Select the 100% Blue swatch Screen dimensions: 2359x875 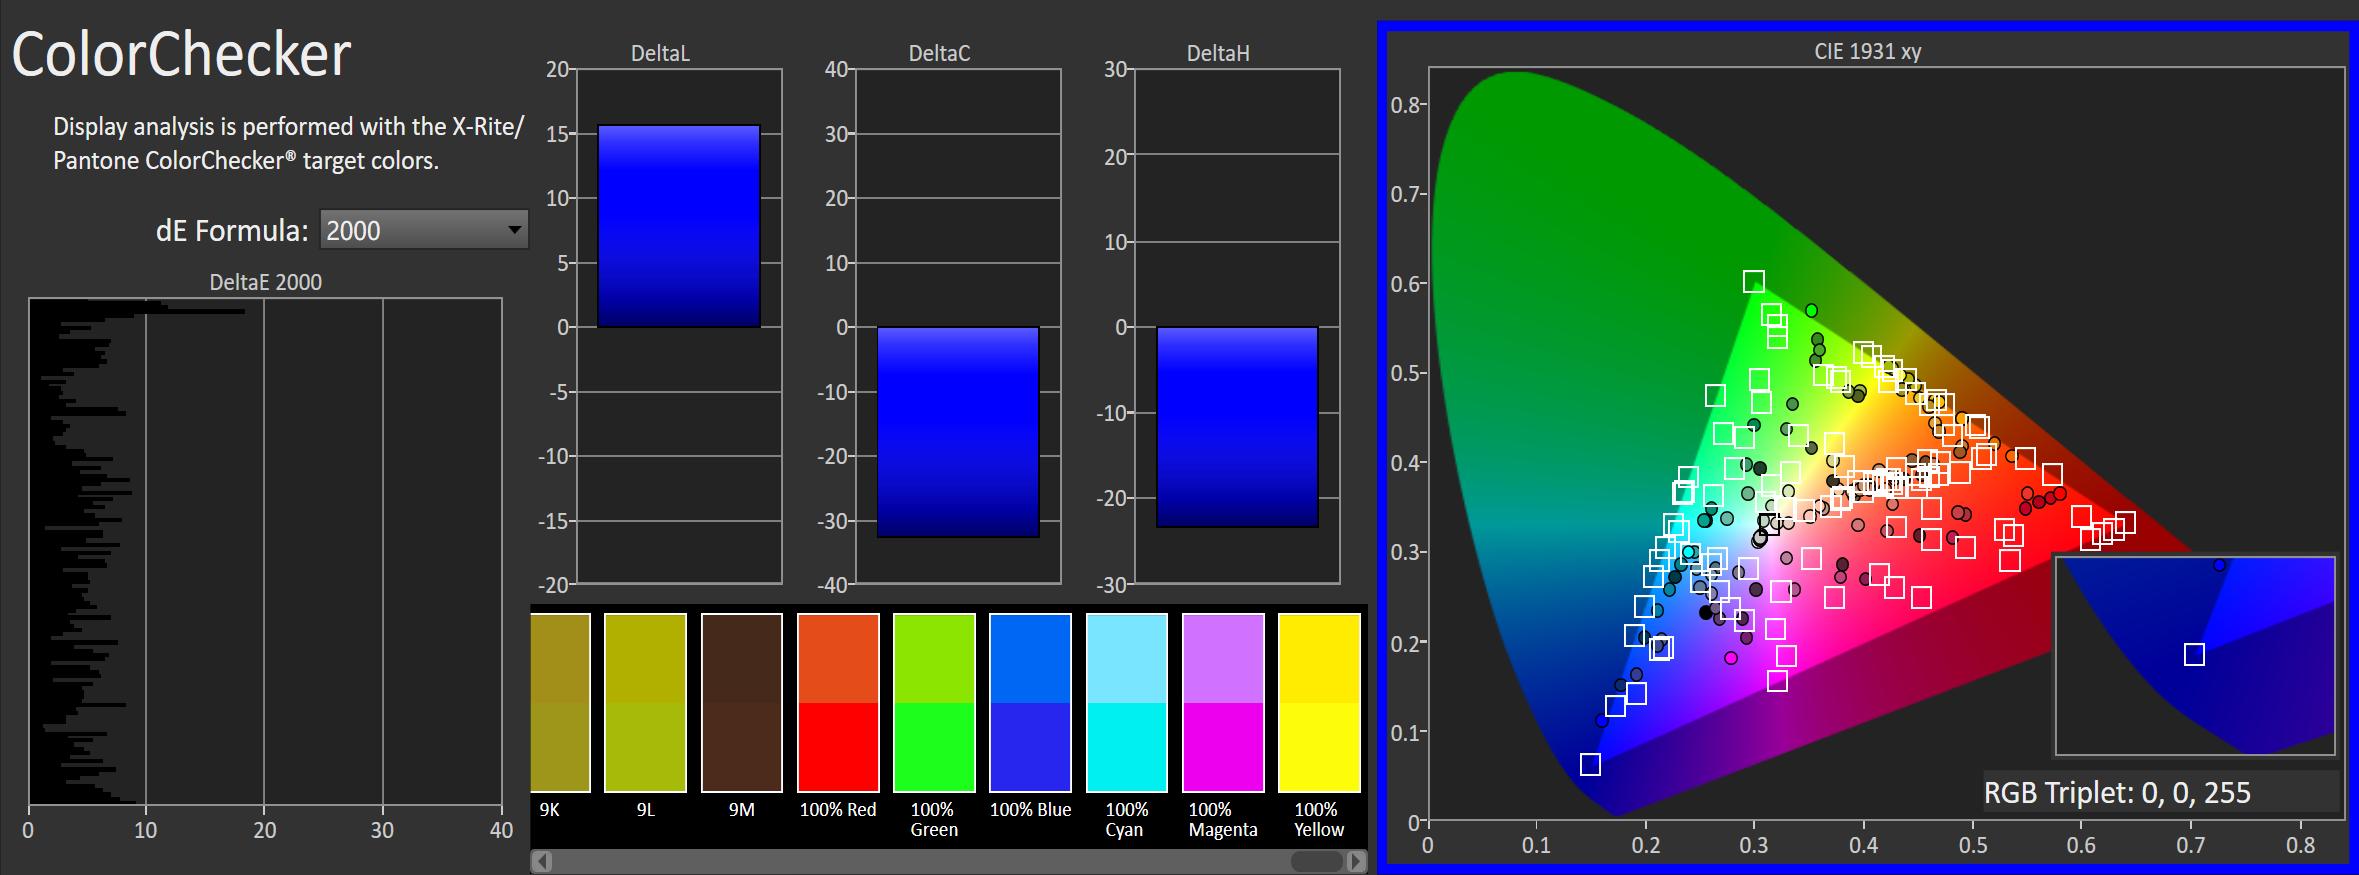coord(1030,702)
